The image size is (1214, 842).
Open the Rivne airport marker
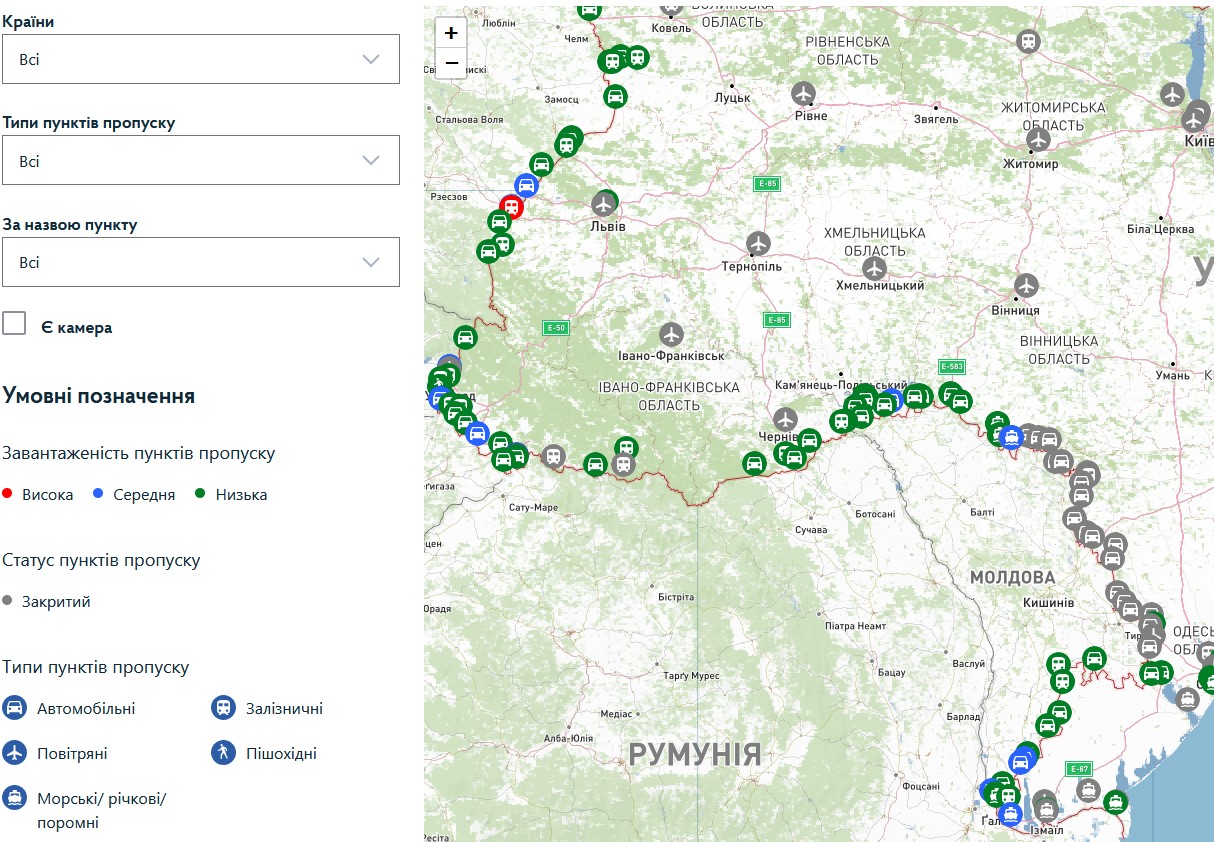click(x=804, y=94)
